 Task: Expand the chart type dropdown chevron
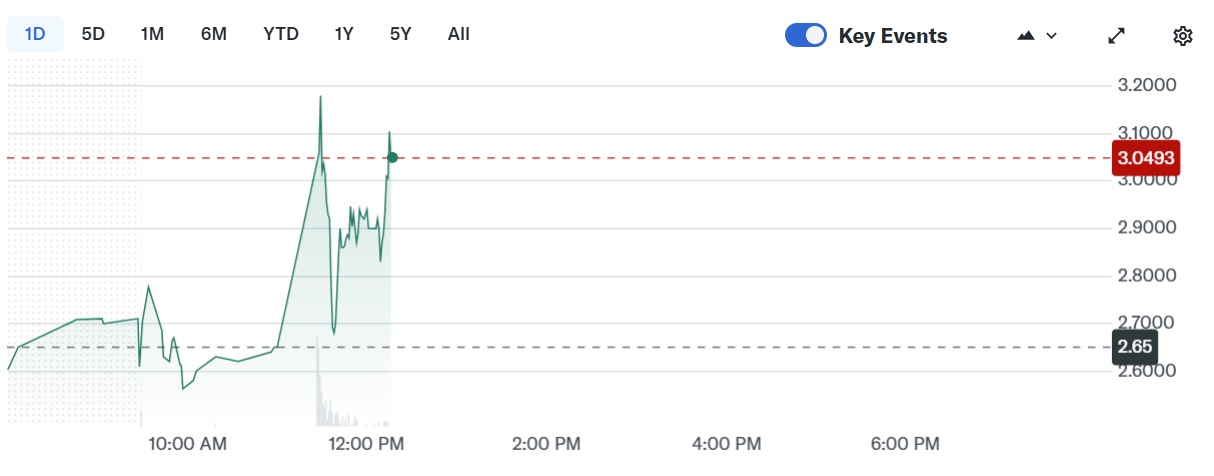coord(1052,36)
